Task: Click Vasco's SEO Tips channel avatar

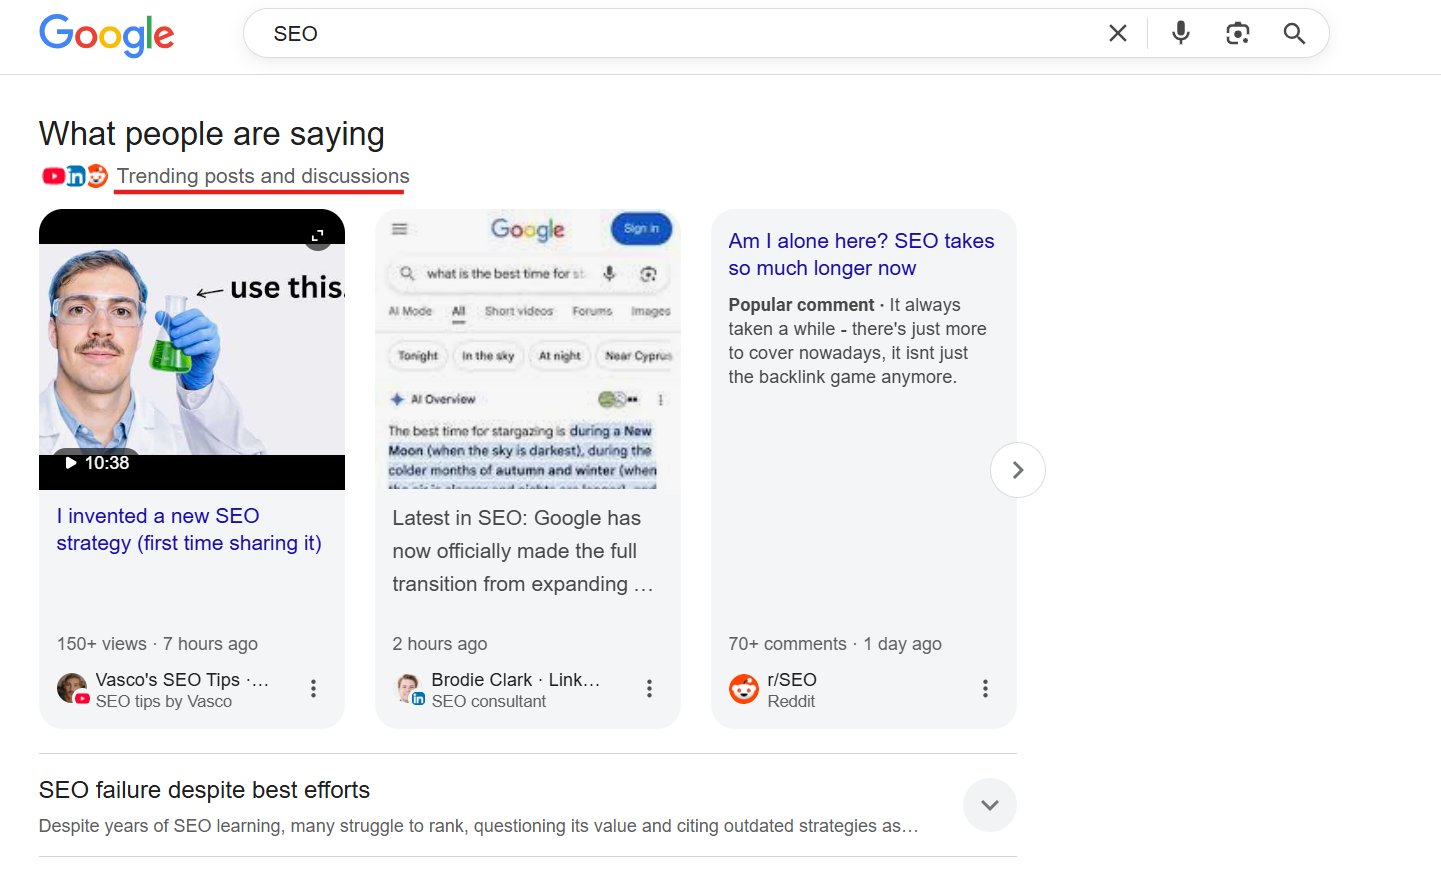Action: 72,689
